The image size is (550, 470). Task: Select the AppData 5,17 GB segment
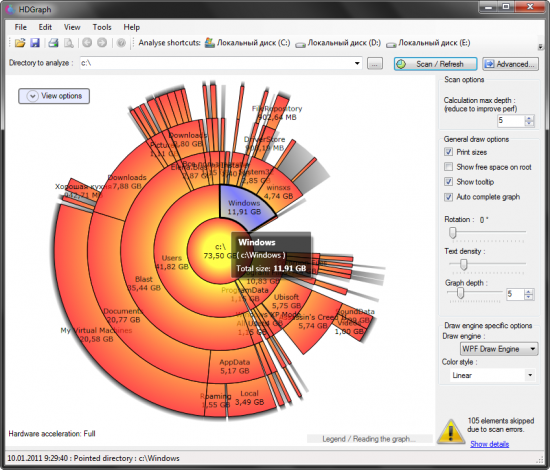pyautogui.click(x=235, y=366)
